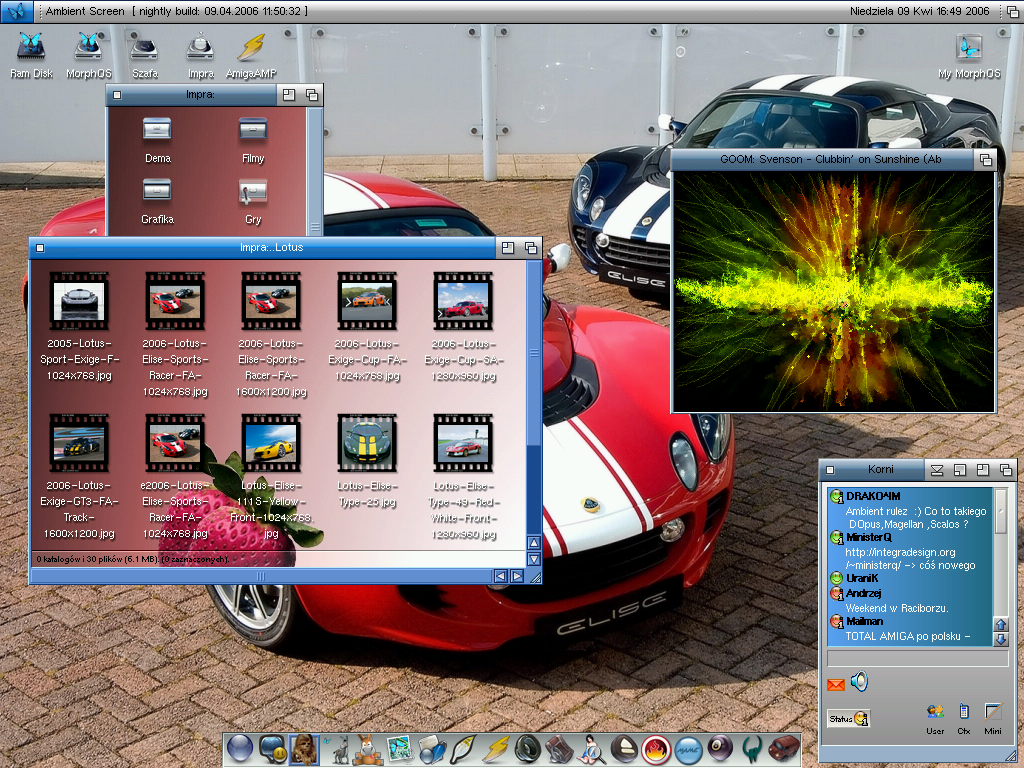Open the feather quill editor dock icon

464,750
